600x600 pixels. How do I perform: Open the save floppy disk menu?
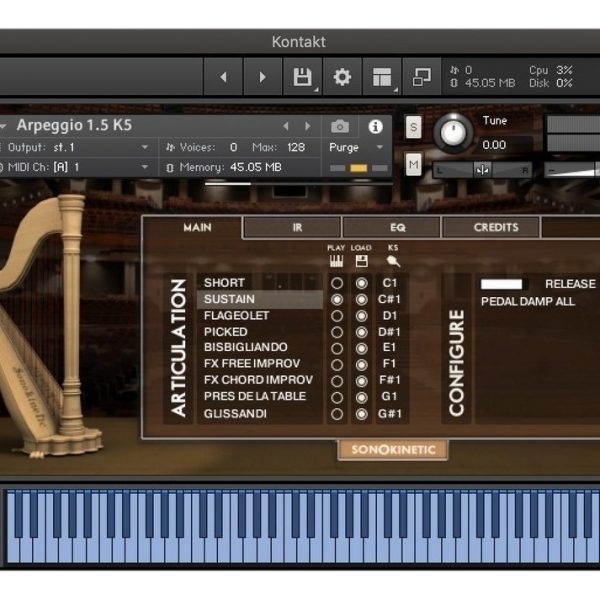pyautogui.click(x=303, y=77)
